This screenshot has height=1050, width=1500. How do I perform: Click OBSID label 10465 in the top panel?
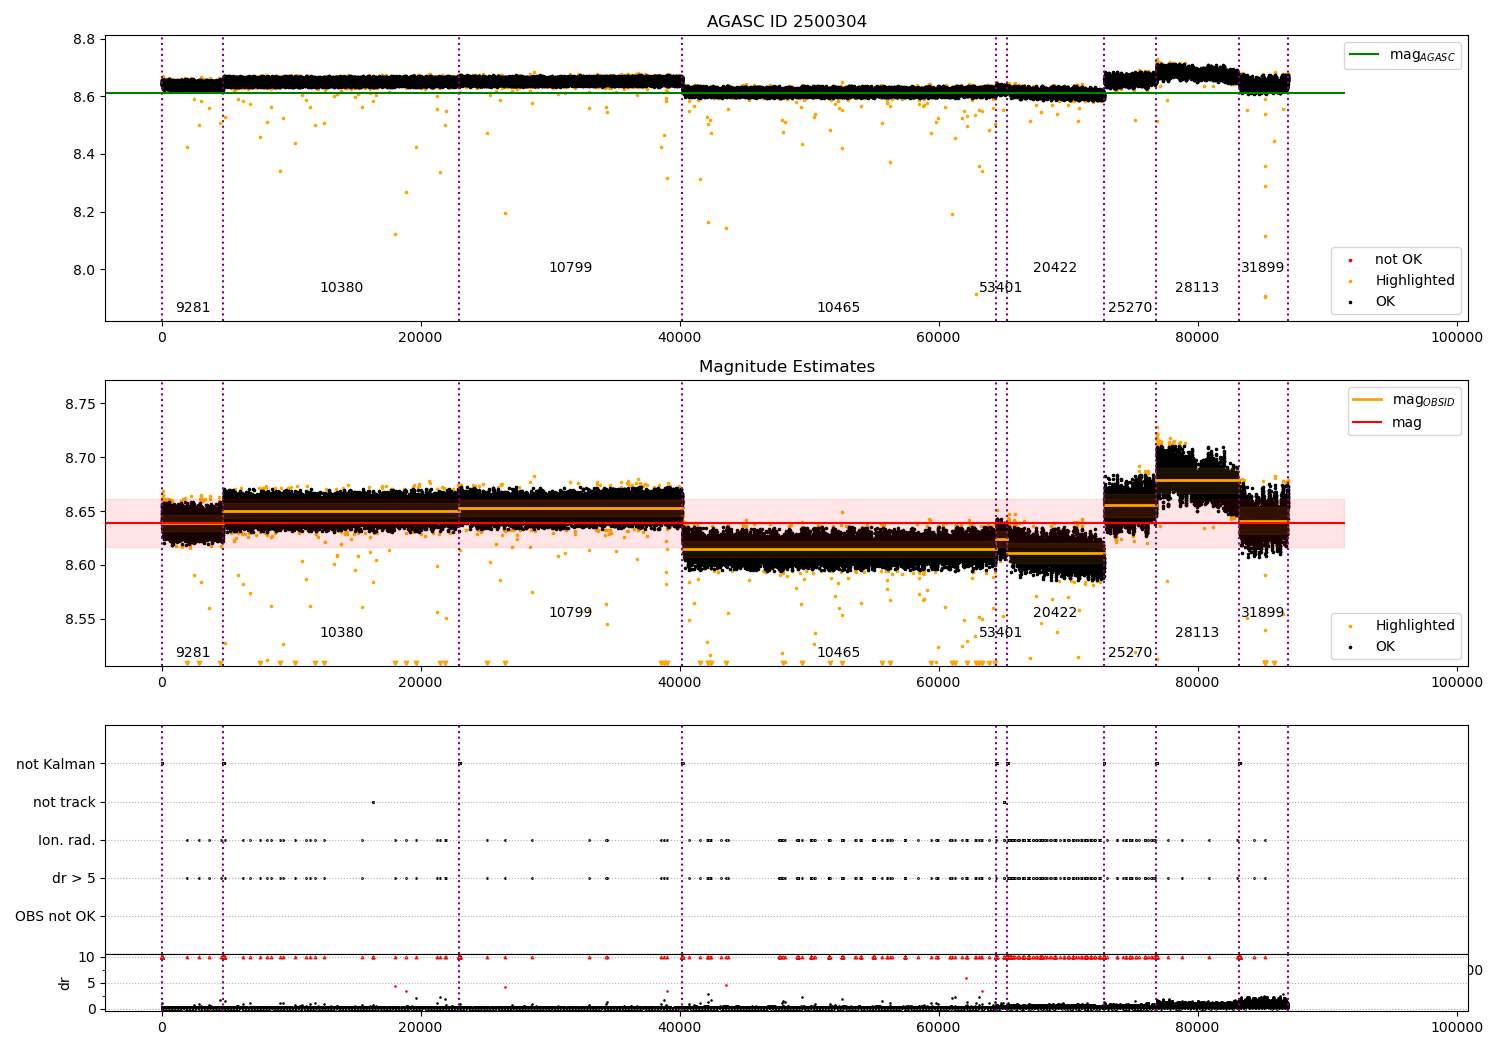point(838,308)
